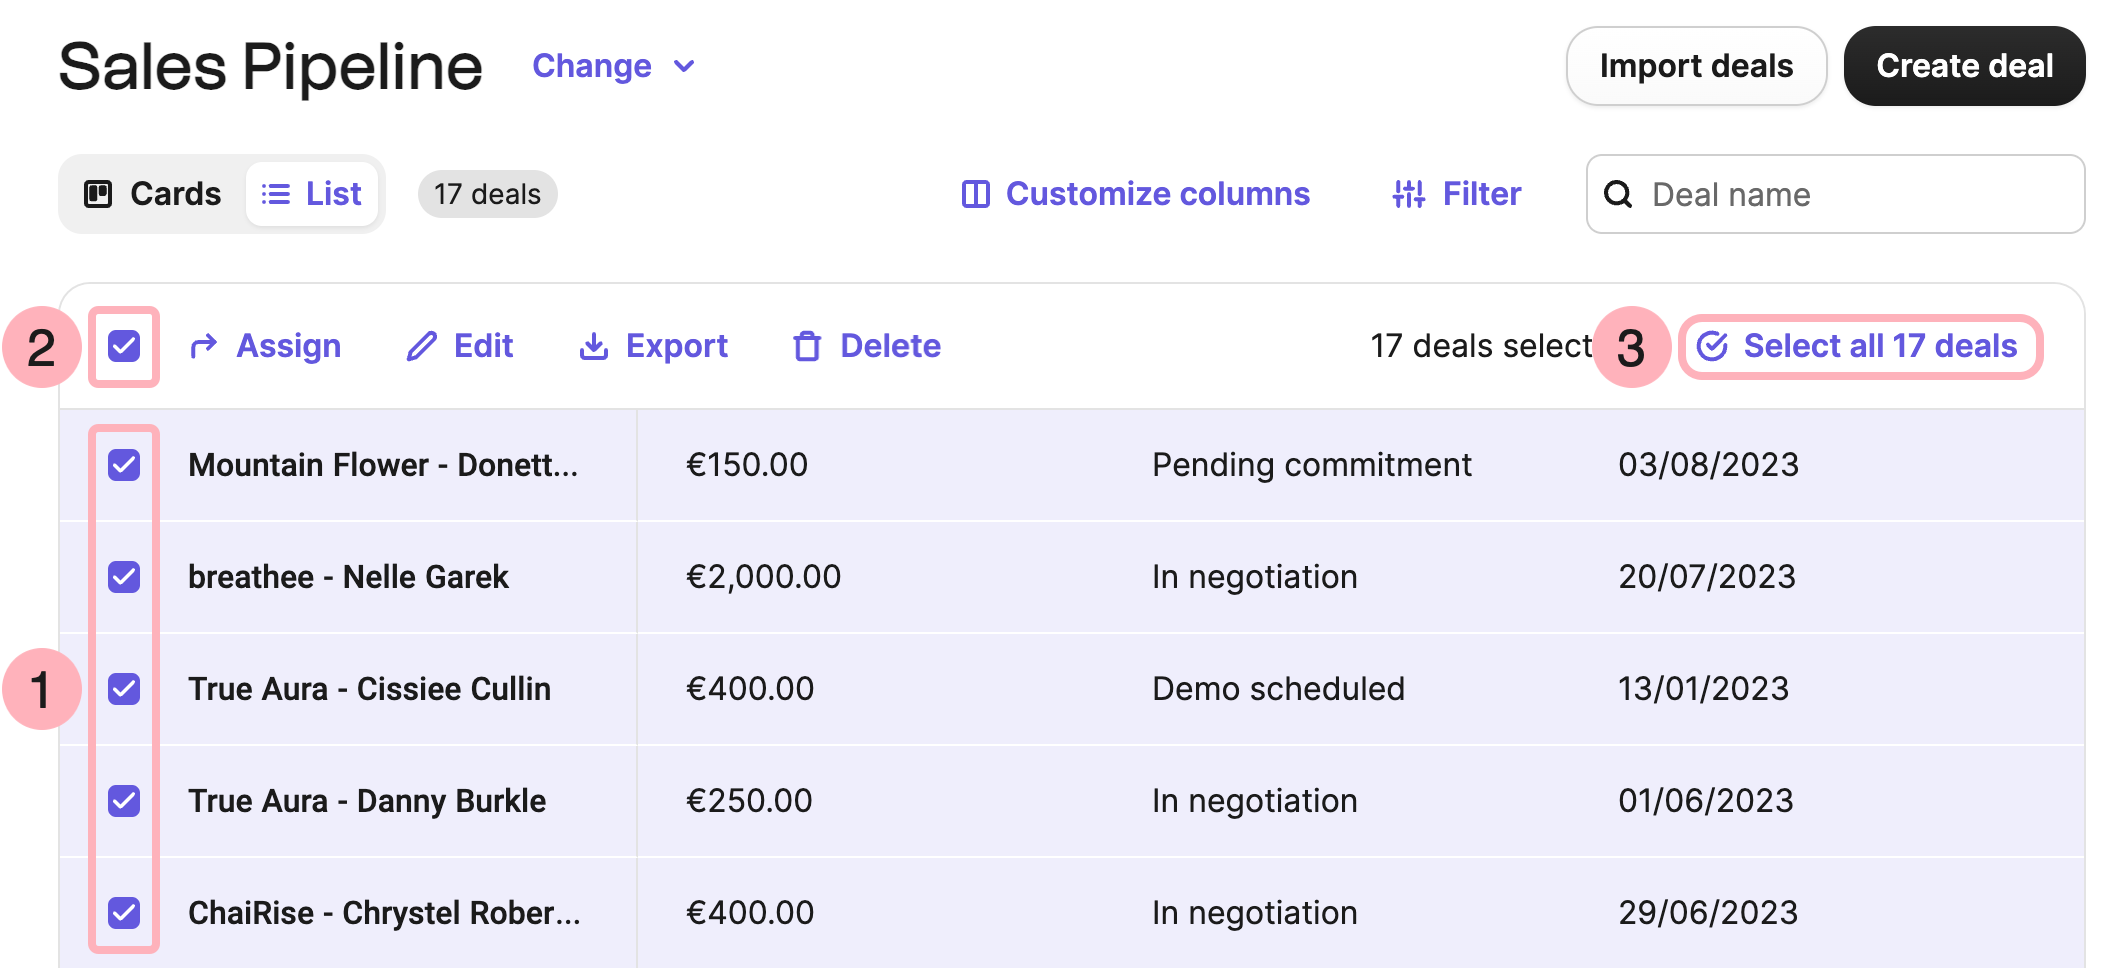Image resolution: width=2120 pixels, height=968 pixels.
Task: Uncheck the Mountain Flower deal checkbox
Action: click(124, 464)
